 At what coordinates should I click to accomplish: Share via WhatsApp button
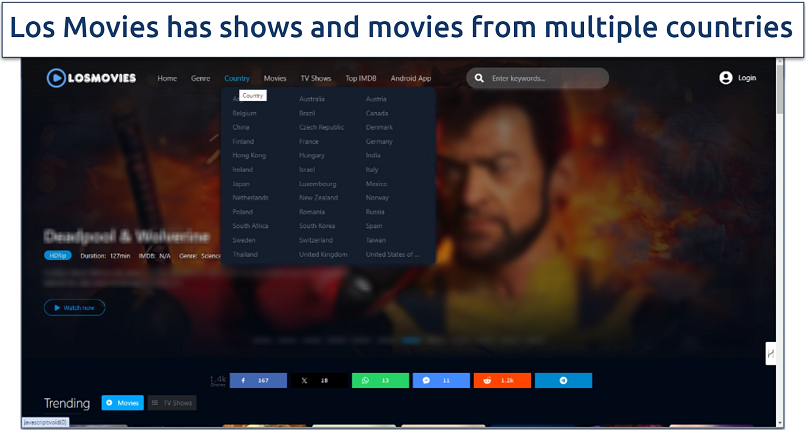[x=380, y=380]
